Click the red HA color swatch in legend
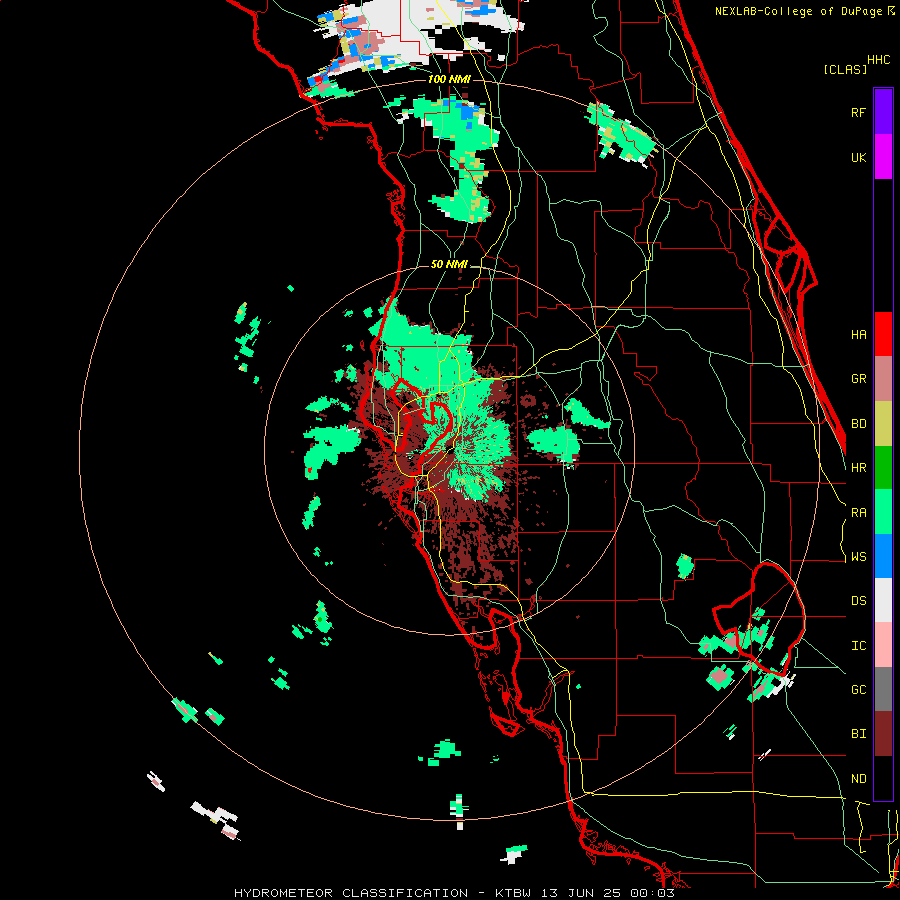This screenshot has height=900, width=900. pos(883,334)
